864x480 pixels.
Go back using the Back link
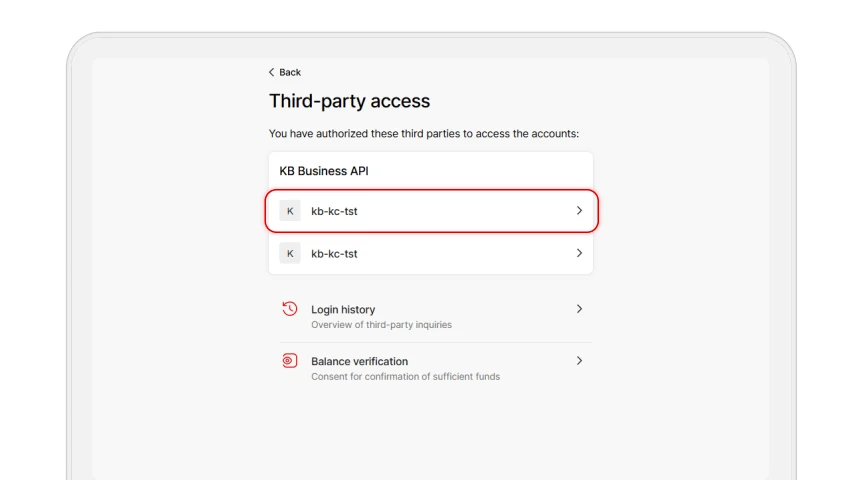click(x=285, y=72)
